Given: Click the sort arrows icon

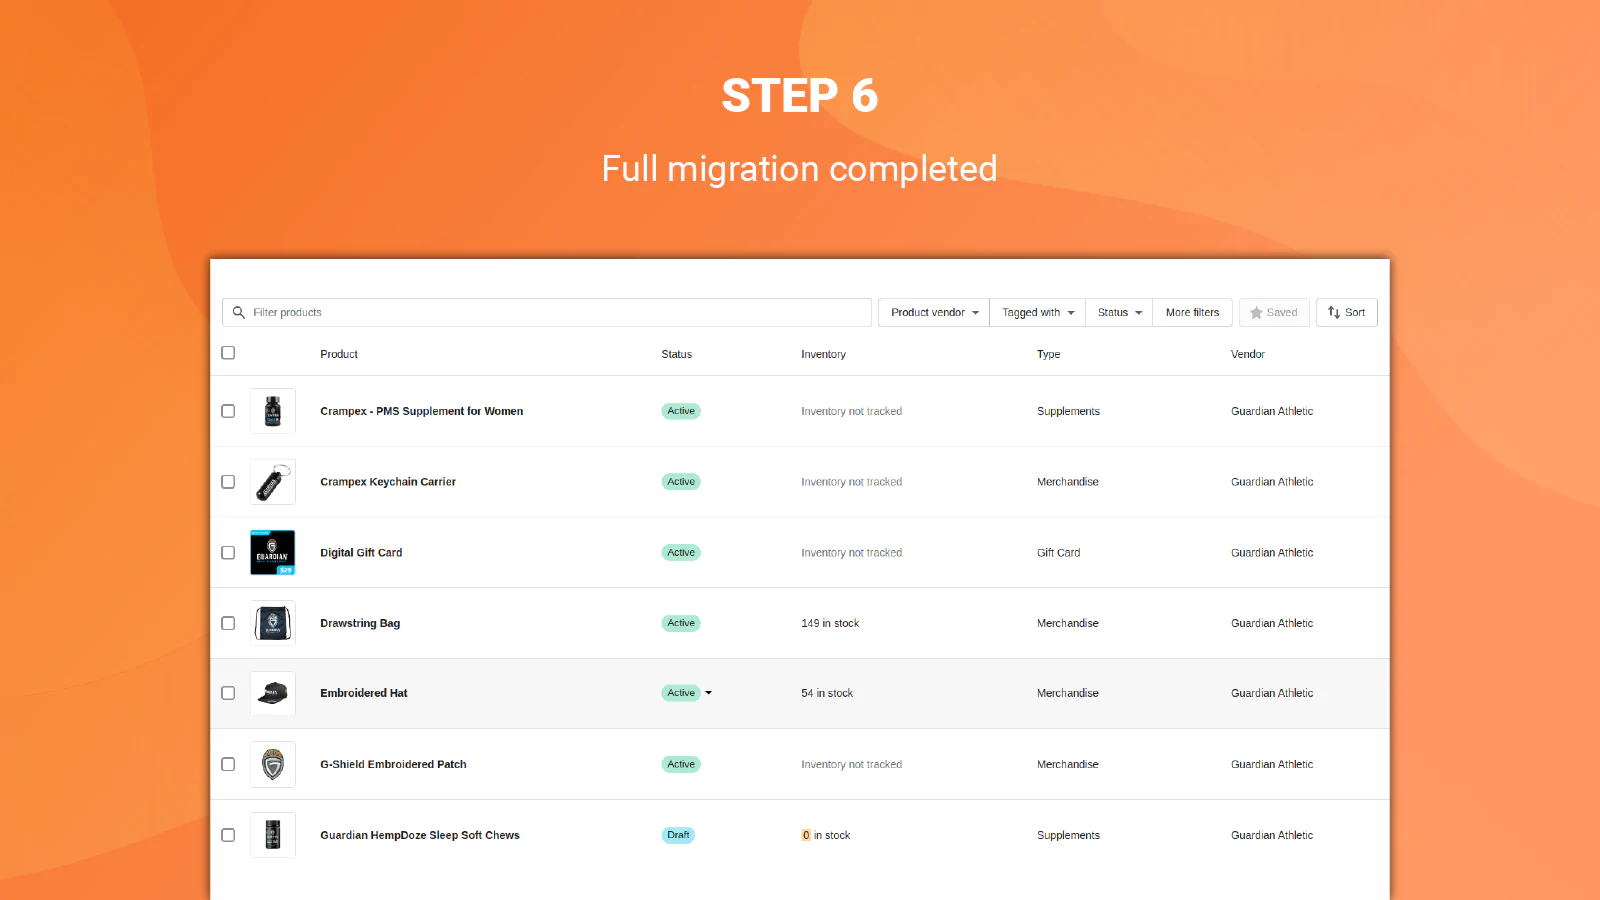Looking at the screenshot, I should pos(1333,313).
